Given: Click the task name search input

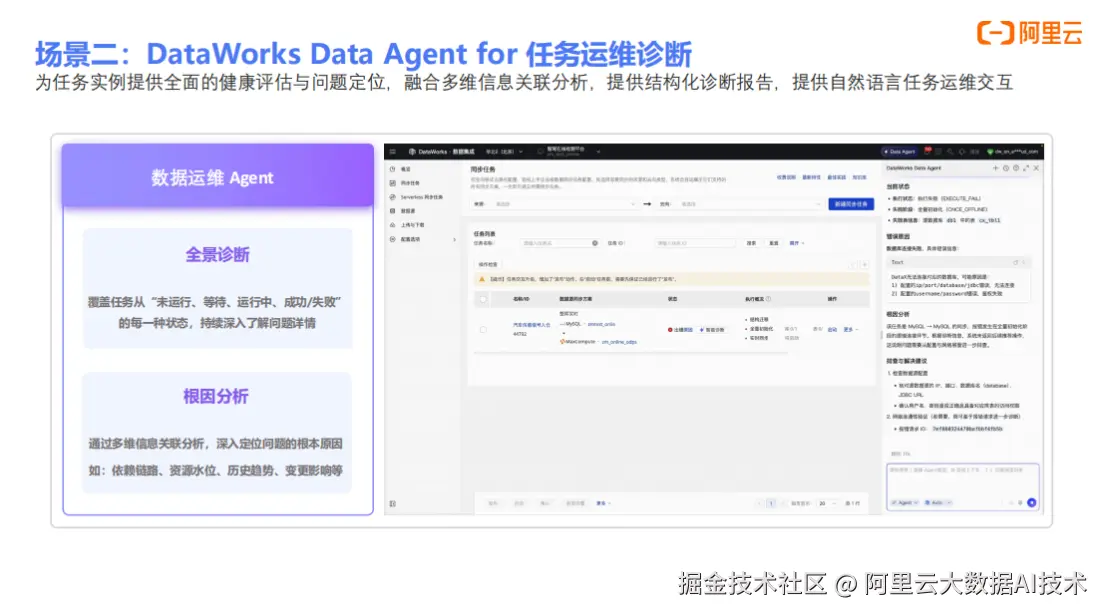Looking at the screenshot, I should tap(559, 243).
